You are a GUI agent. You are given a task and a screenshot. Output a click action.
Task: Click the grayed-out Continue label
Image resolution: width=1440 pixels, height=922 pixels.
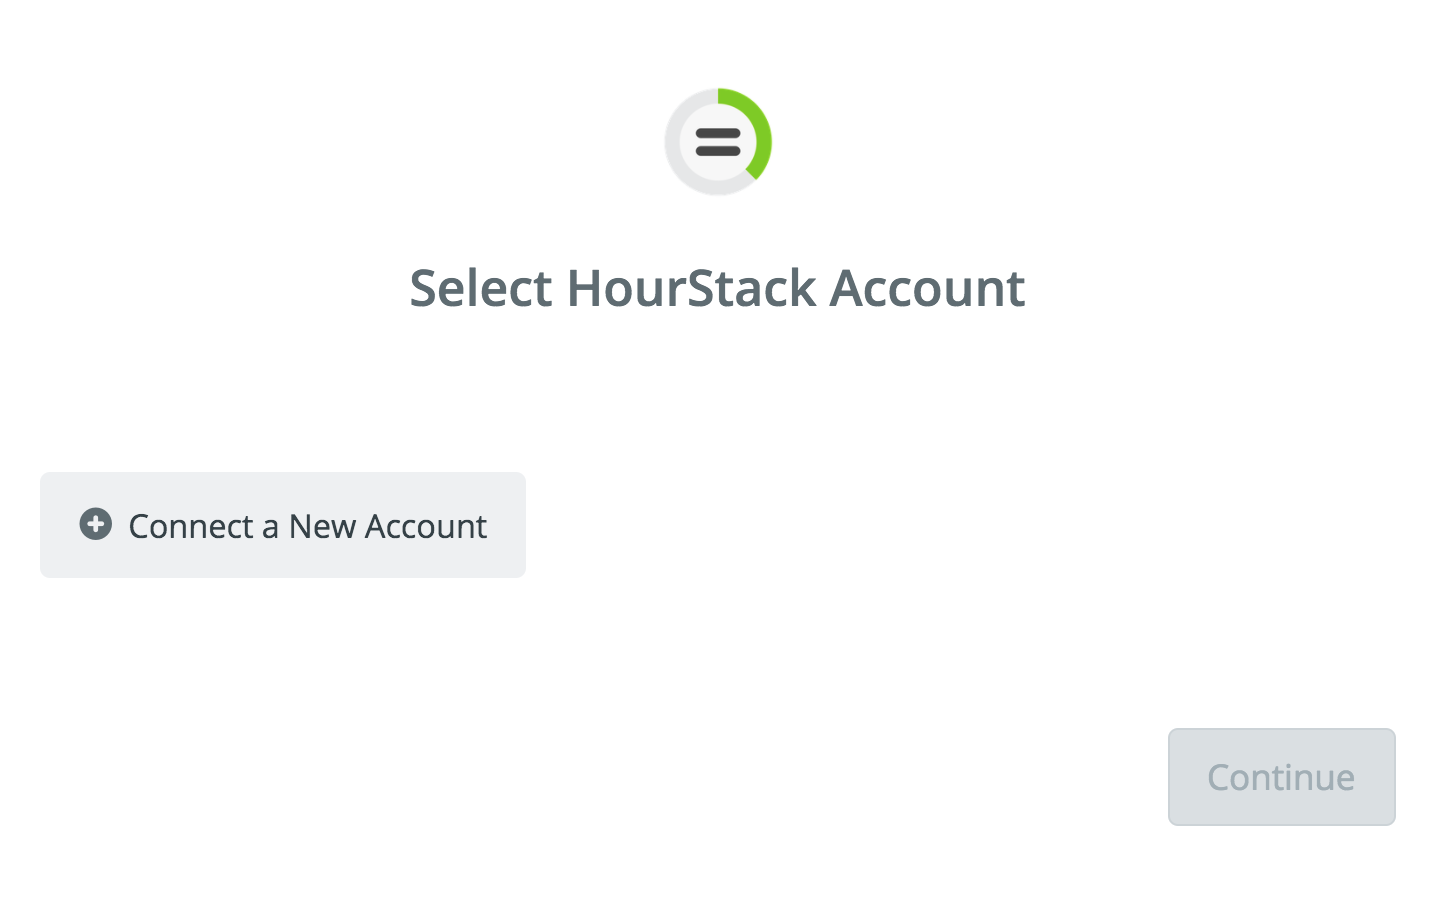click(x=1281, y=777)
